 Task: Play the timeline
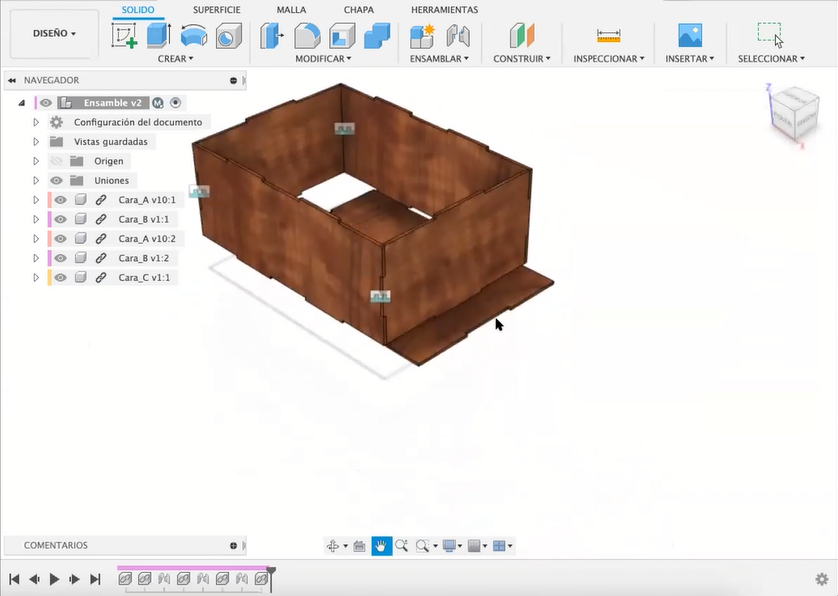[x=54, y=579]
